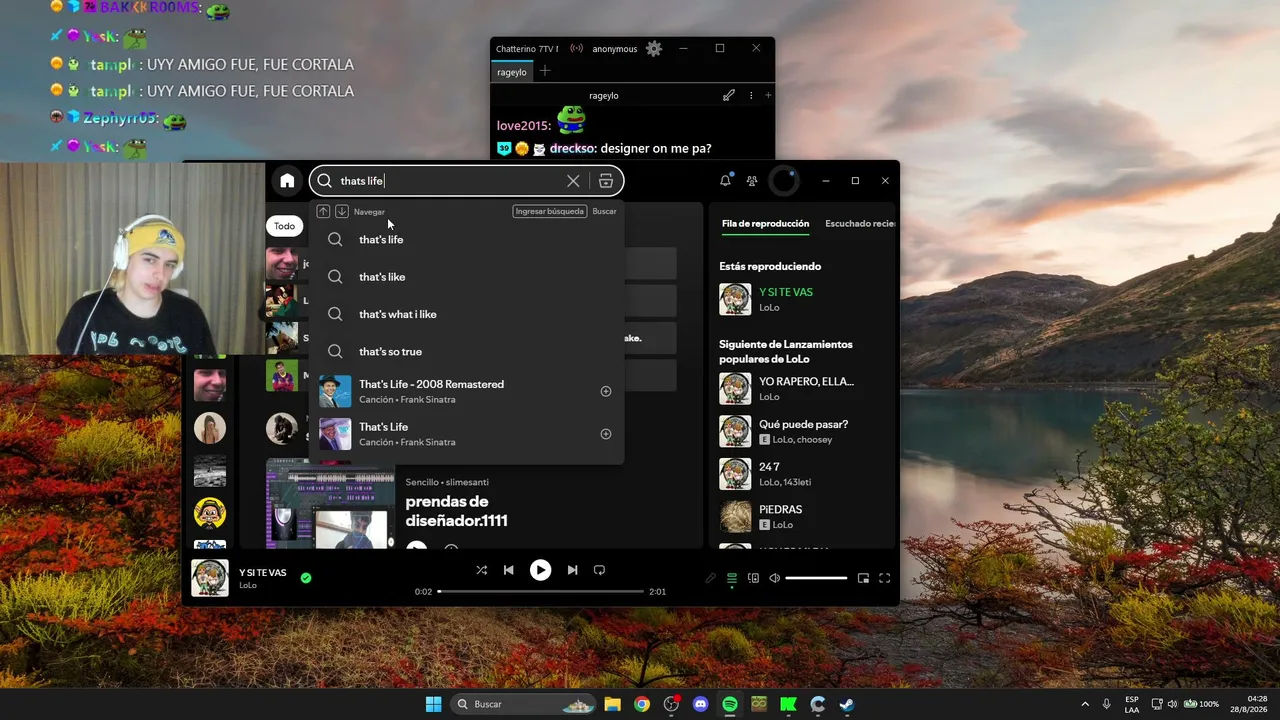Switch to "Fila de reproducción" tab

pyautogui.click(x=765, y=224)
